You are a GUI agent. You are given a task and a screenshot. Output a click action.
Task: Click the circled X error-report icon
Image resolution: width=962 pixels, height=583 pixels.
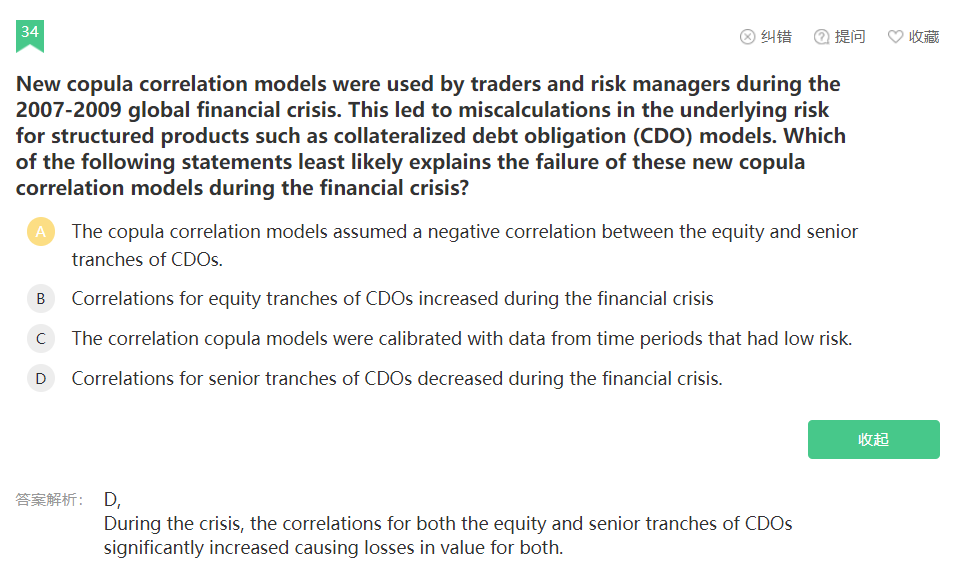coord(747,37)
